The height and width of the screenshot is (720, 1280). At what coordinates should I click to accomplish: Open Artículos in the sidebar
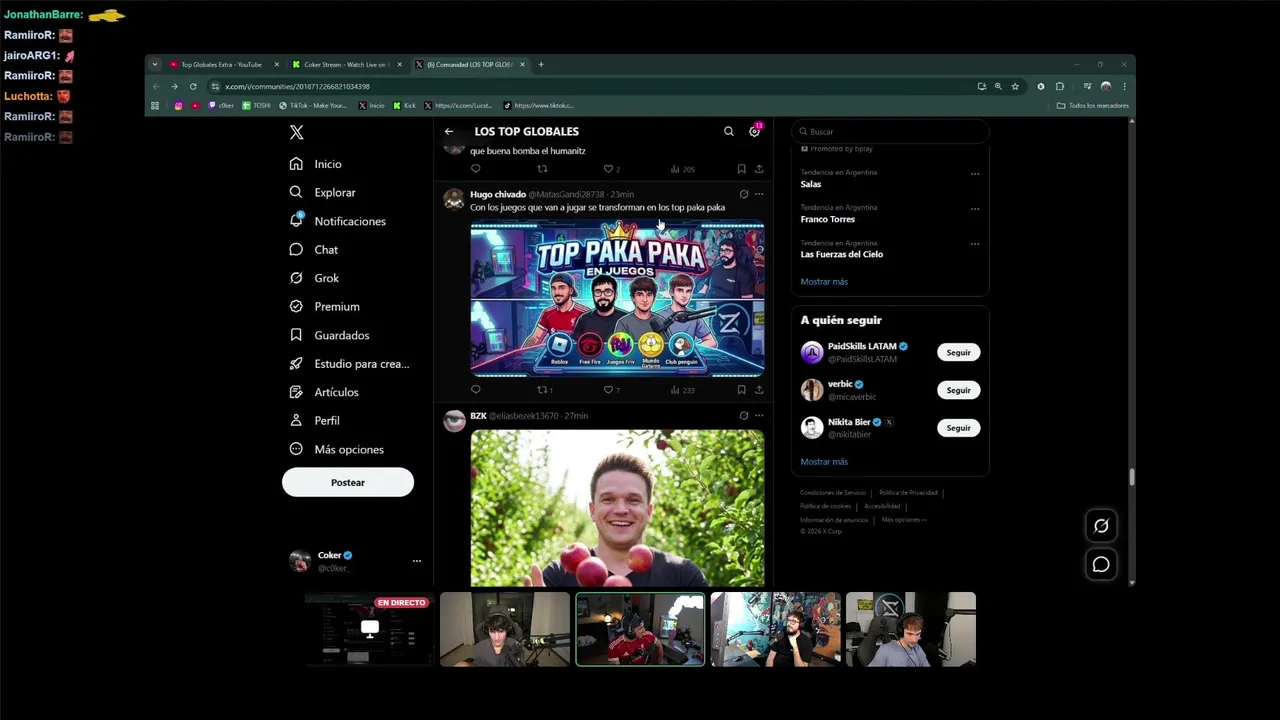pyautogui.click(x=323, y=392)
